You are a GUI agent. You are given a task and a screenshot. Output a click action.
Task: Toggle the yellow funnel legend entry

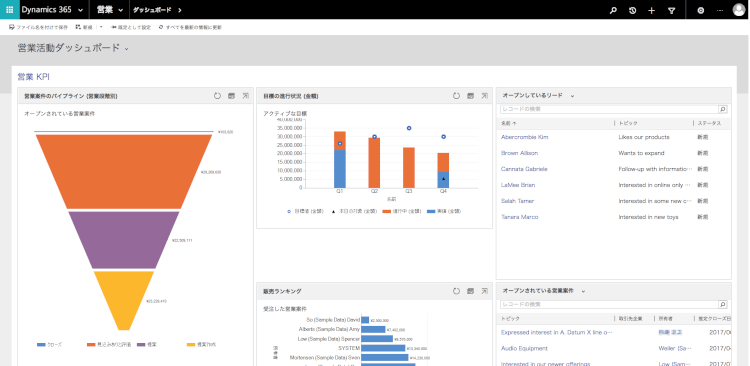coord(201,344)
